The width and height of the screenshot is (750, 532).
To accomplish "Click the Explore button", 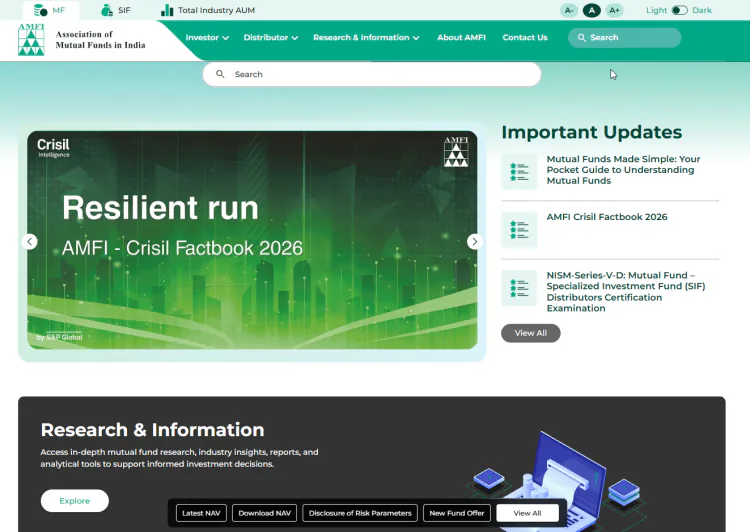I will click(75, 500).
